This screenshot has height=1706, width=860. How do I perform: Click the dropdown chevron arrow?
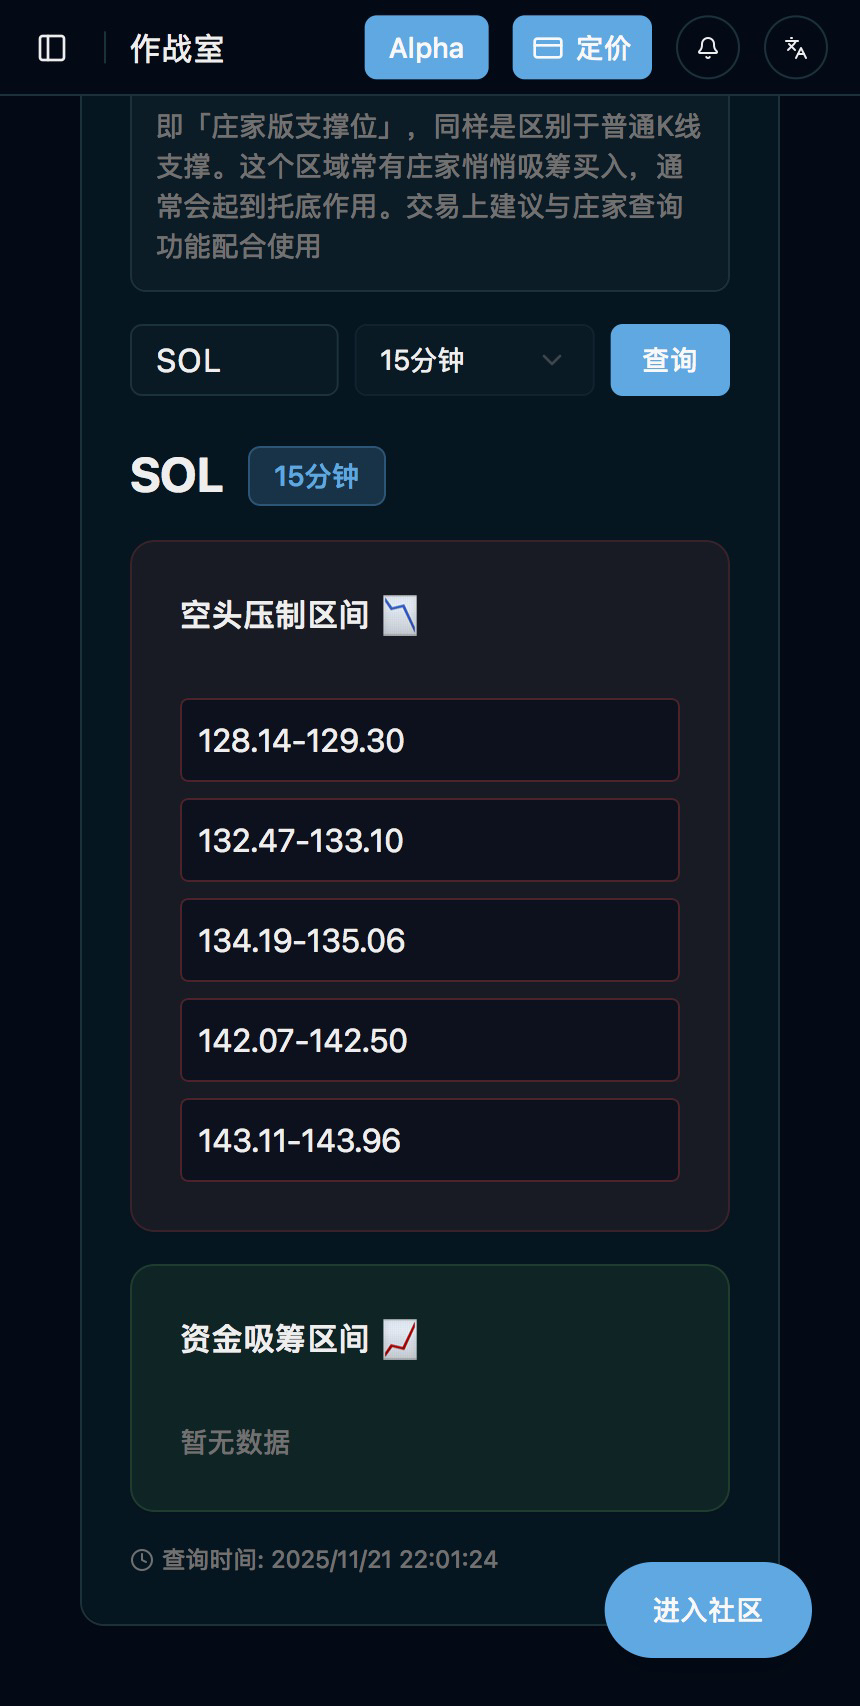(x=551, y=360)
